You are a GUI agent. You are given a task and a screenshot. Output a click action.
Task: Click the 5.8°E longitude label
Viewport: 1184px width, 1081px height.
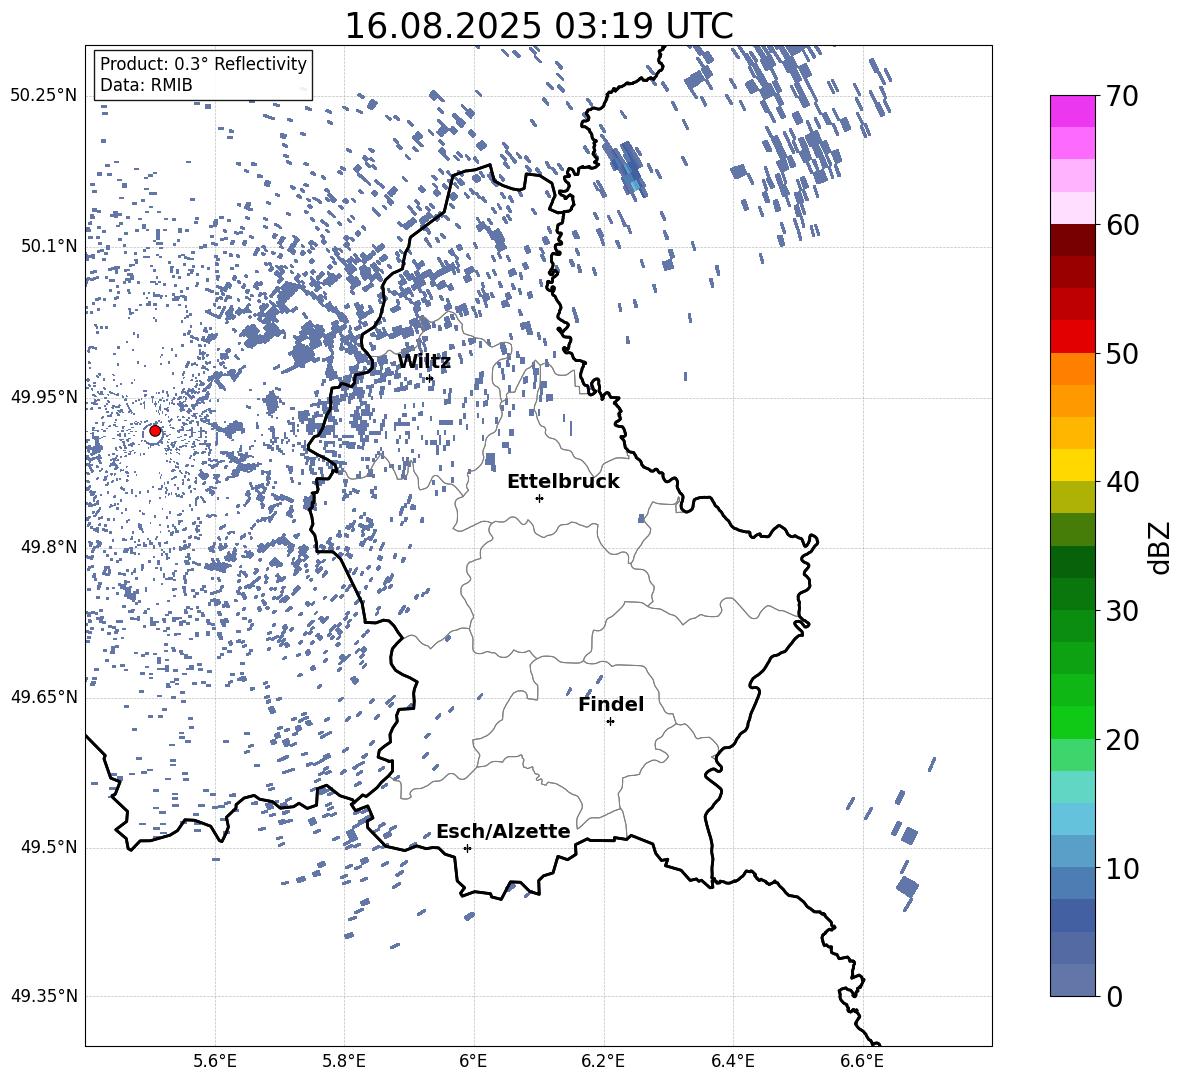pos(344,1061)
